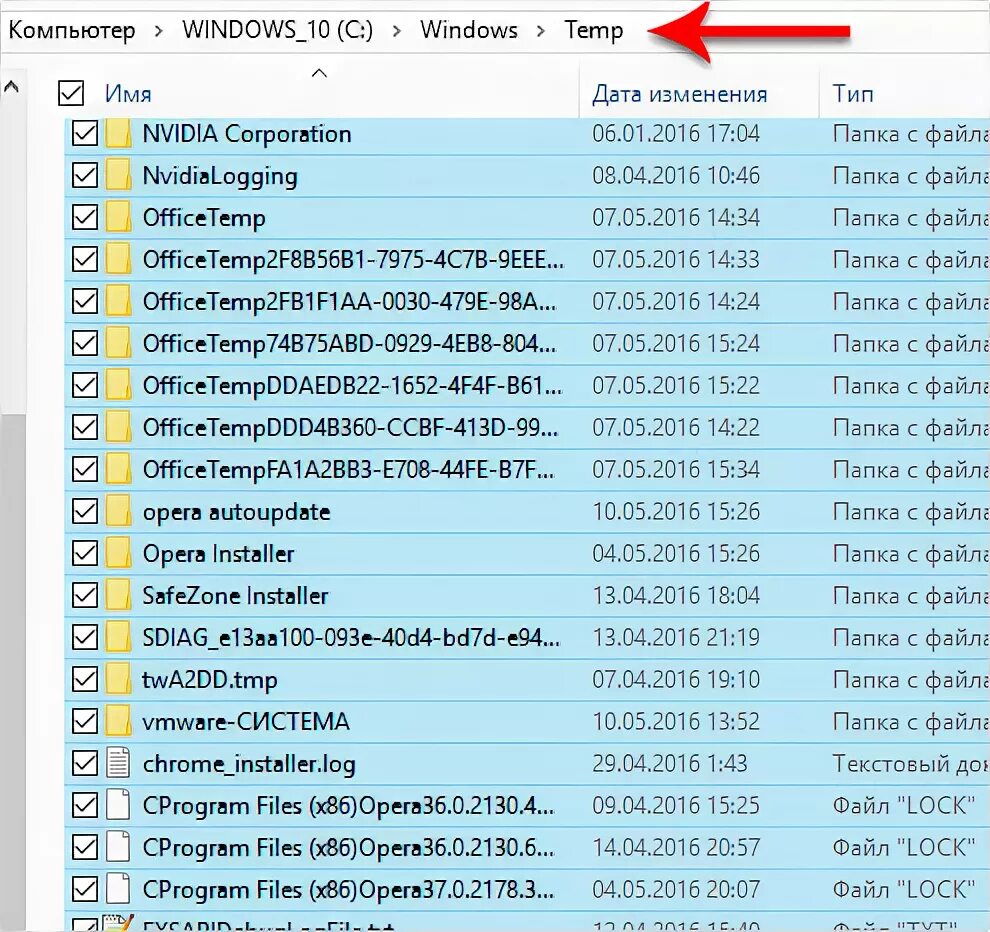Click the twA2DD.tmp folder icon
This screenshot has height=932, width=990.
pos(118,679)
